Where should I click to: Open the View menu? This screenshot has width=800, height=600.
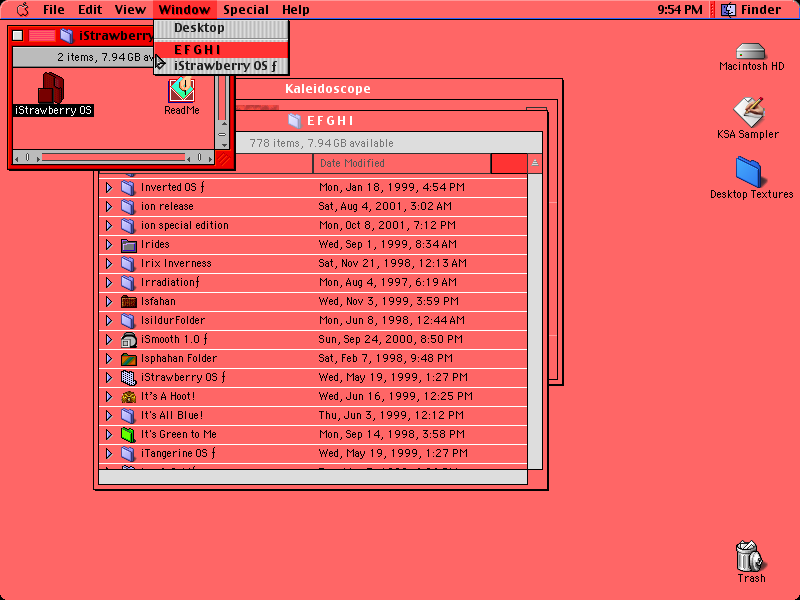pos(130,10)
